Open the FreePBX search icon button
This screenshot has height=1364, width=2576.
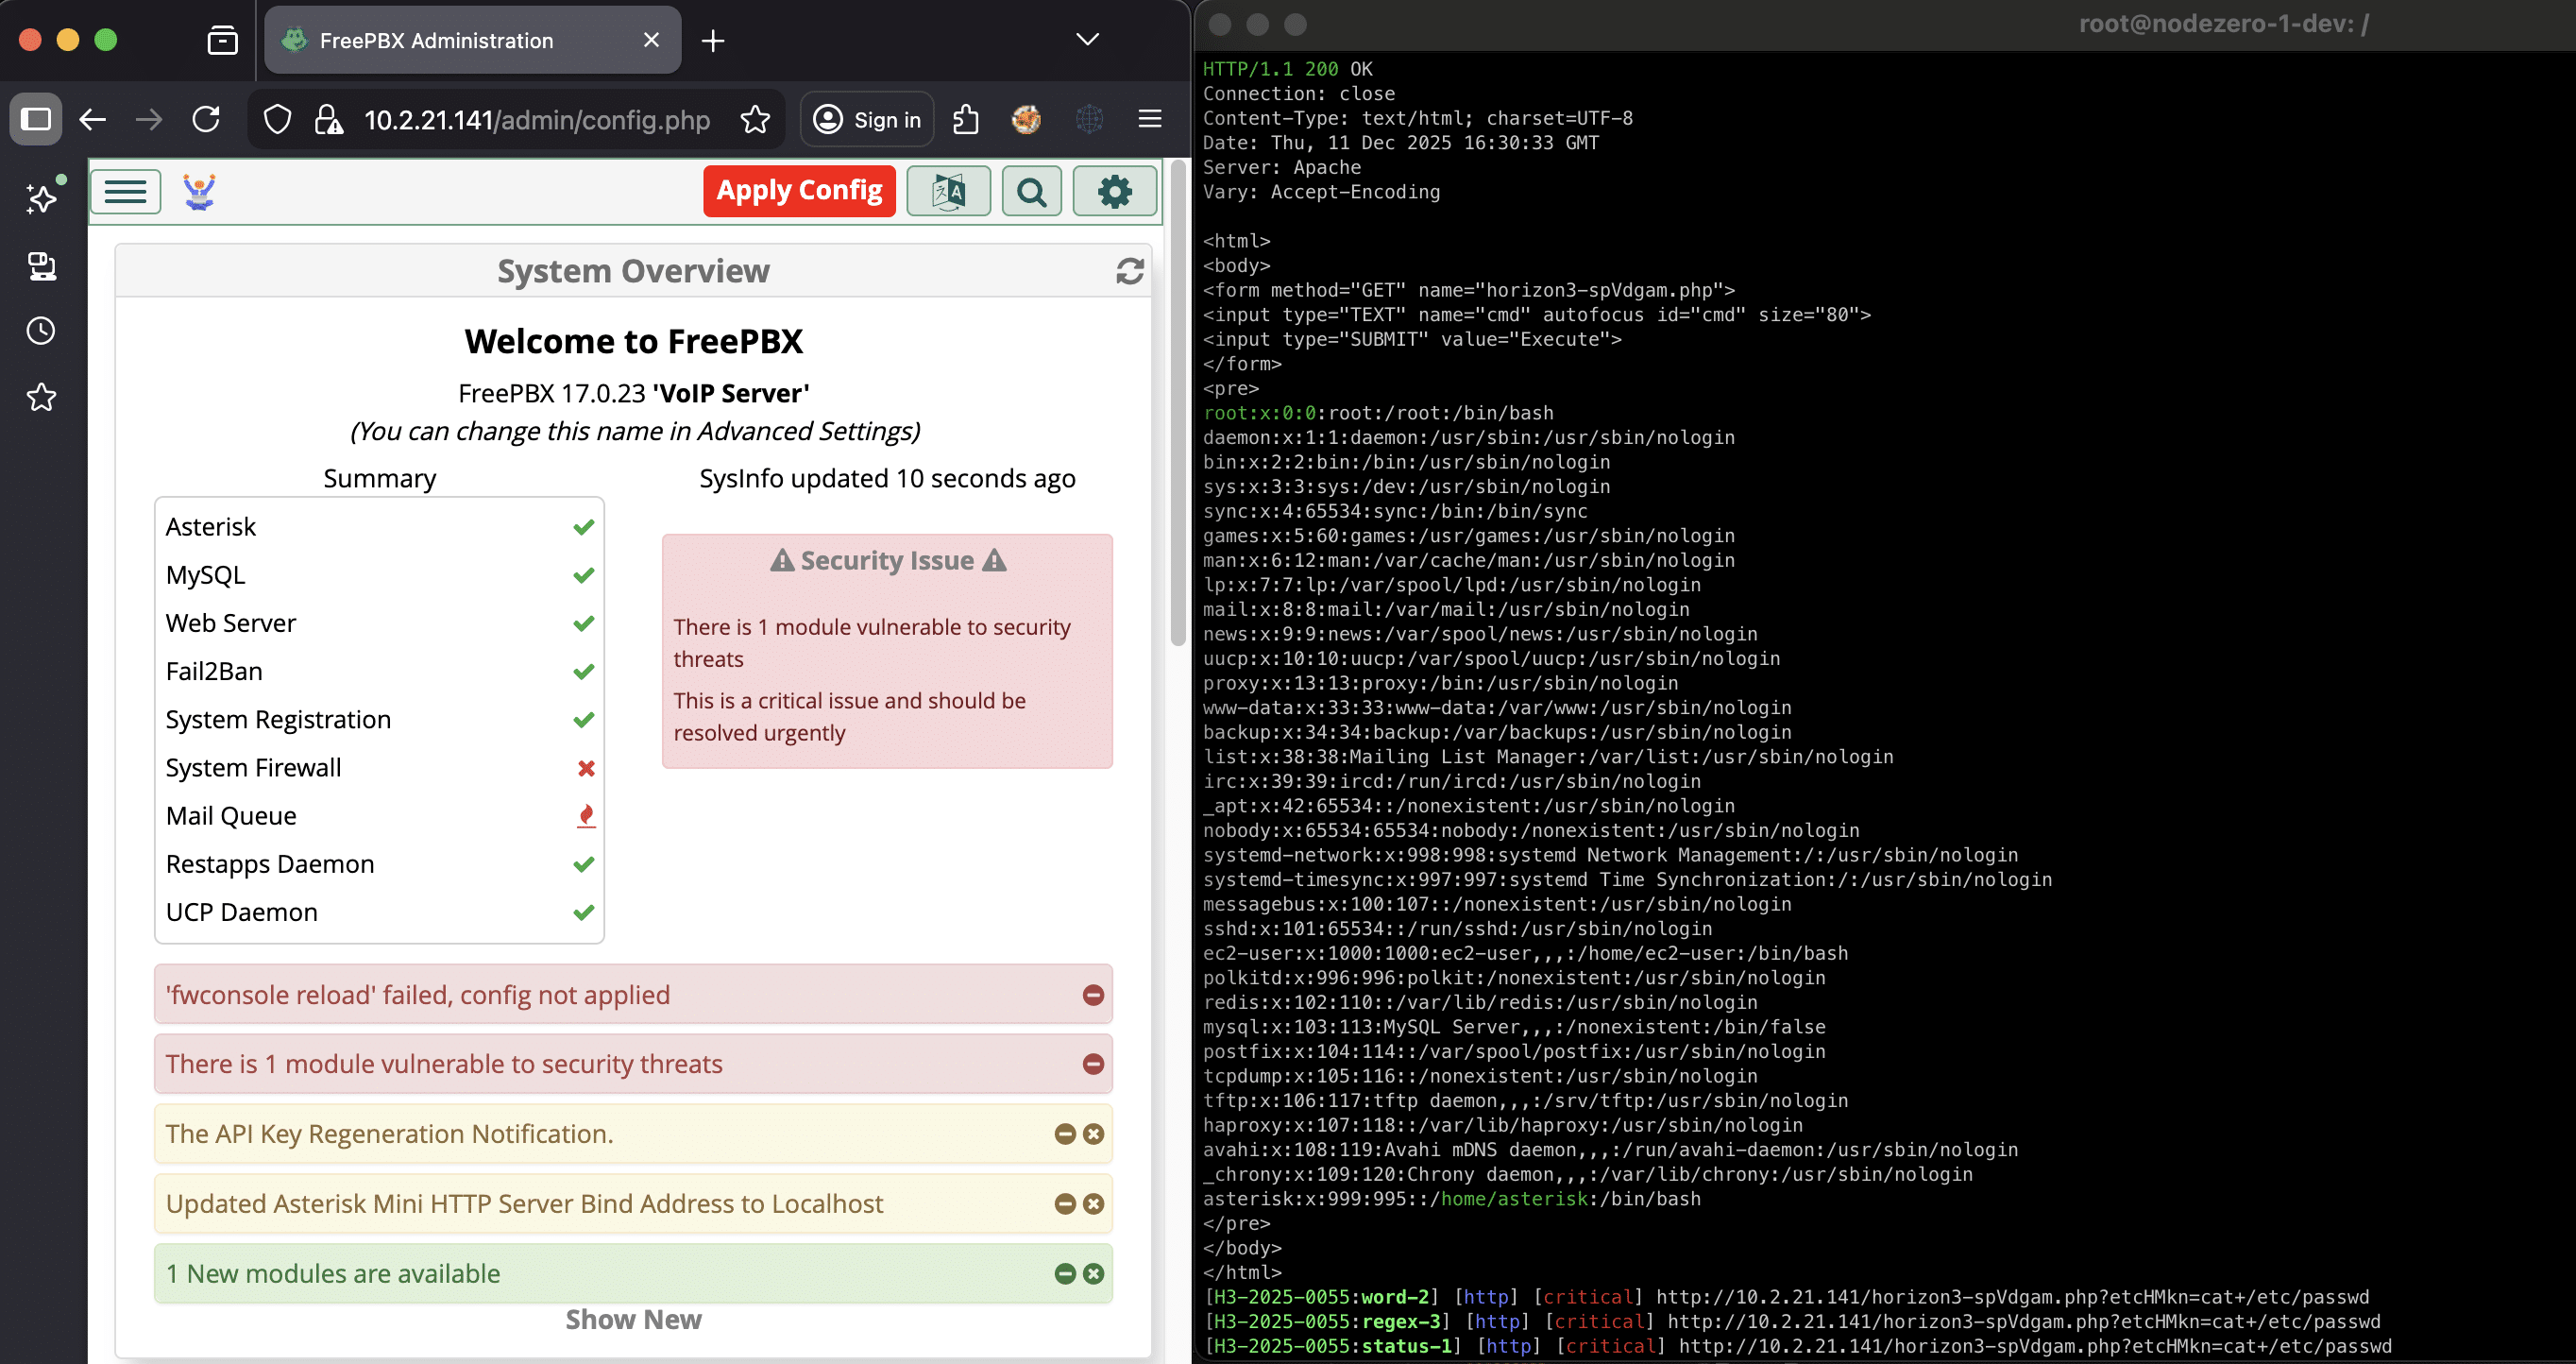[x=1031, y=191]
